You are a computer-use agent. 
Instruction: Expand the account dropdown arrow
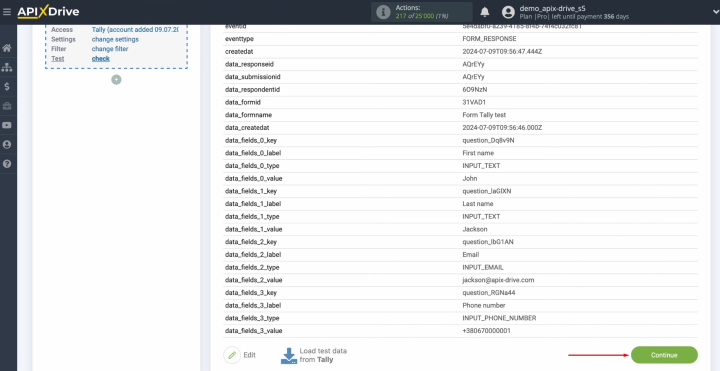tap(715, 12)
